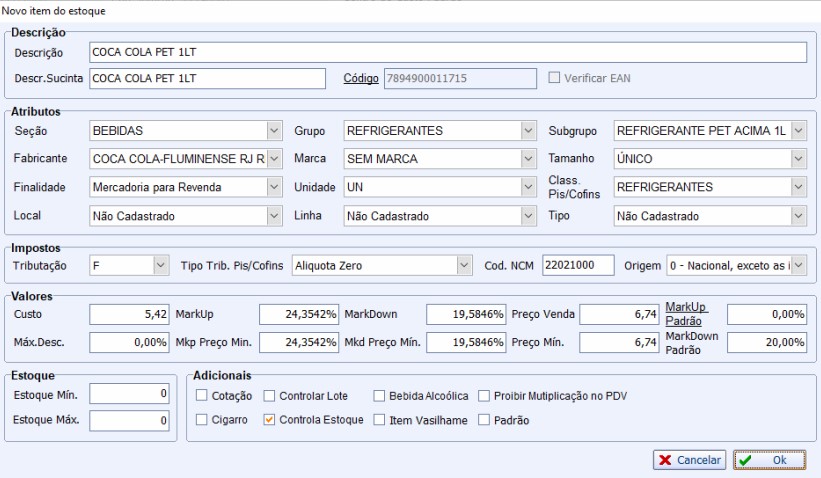Image resolution: width=821 pixels, height=478 pixels.
Task: Toggle Proibir Mutiplicação no PDV
Action: click(485, 396)
